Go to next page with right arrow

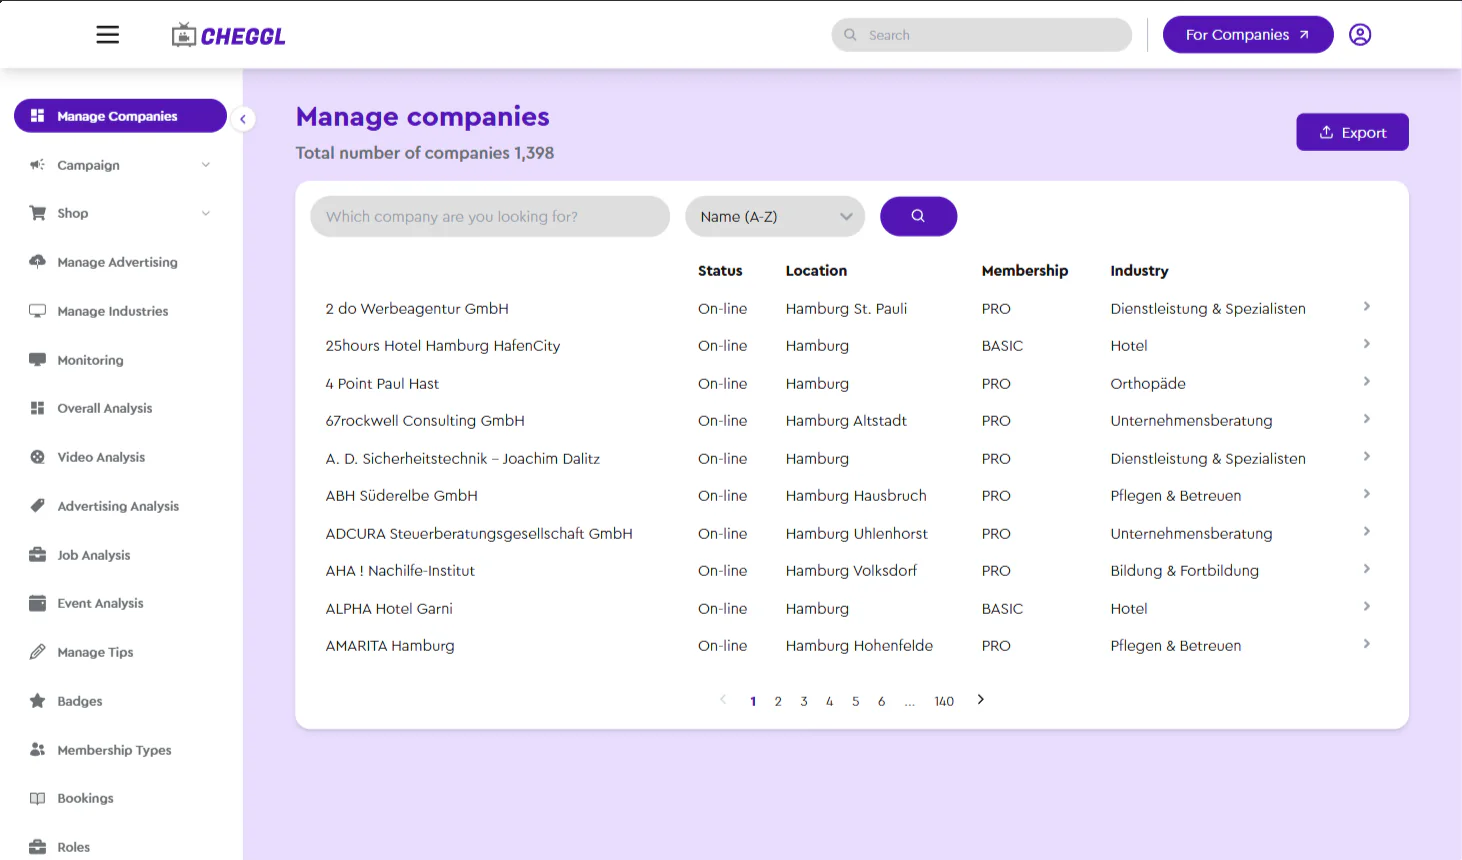coord(981,700)
